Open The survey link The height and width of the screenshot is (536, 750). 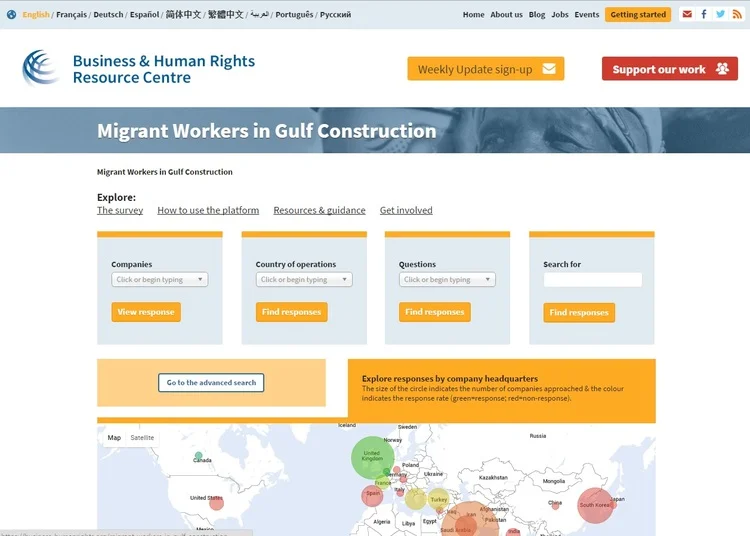coord(120,210)
